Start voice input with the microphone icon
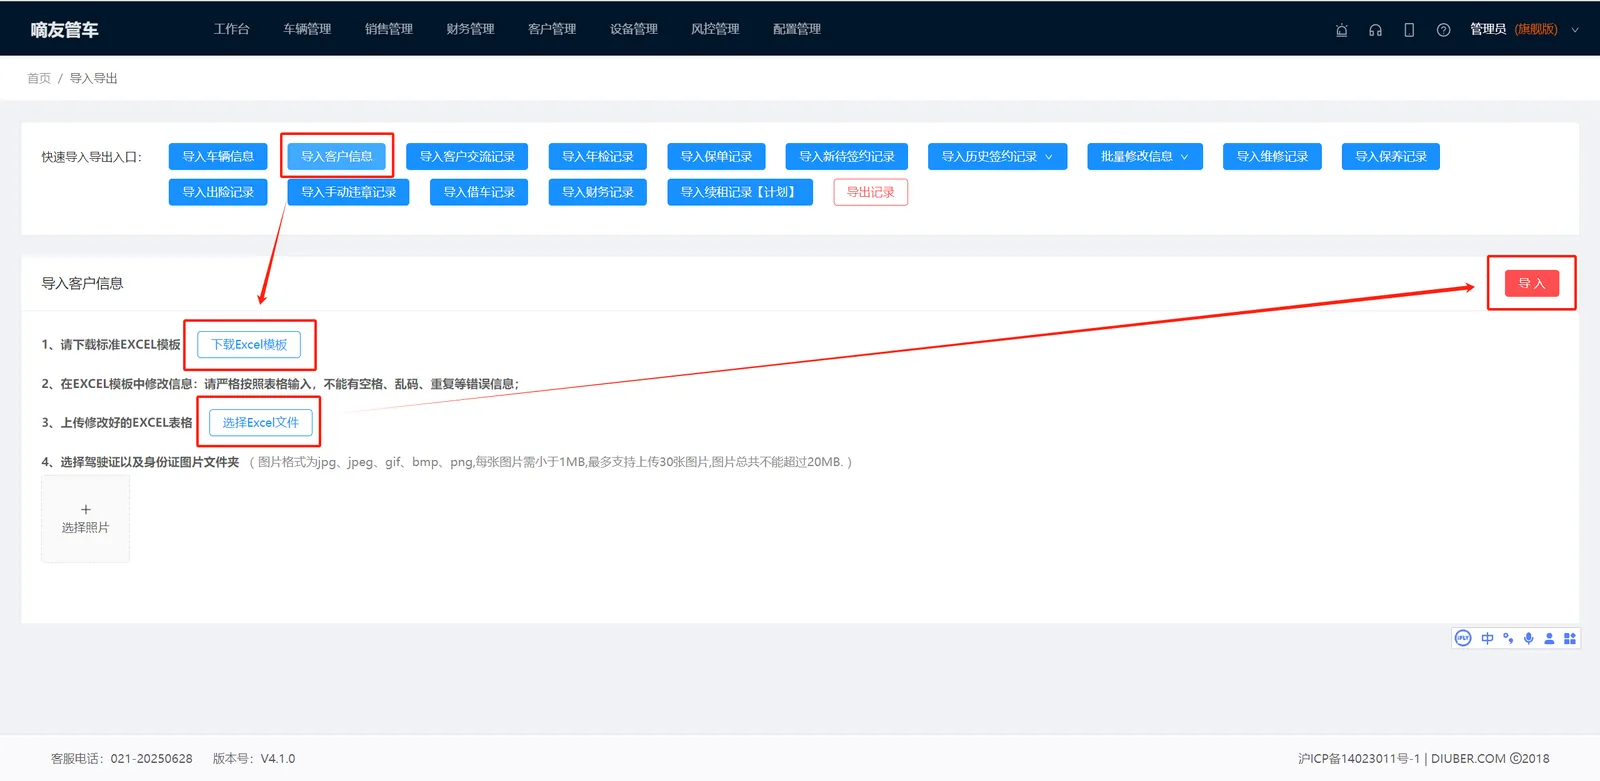 (x=1529, y=638)
